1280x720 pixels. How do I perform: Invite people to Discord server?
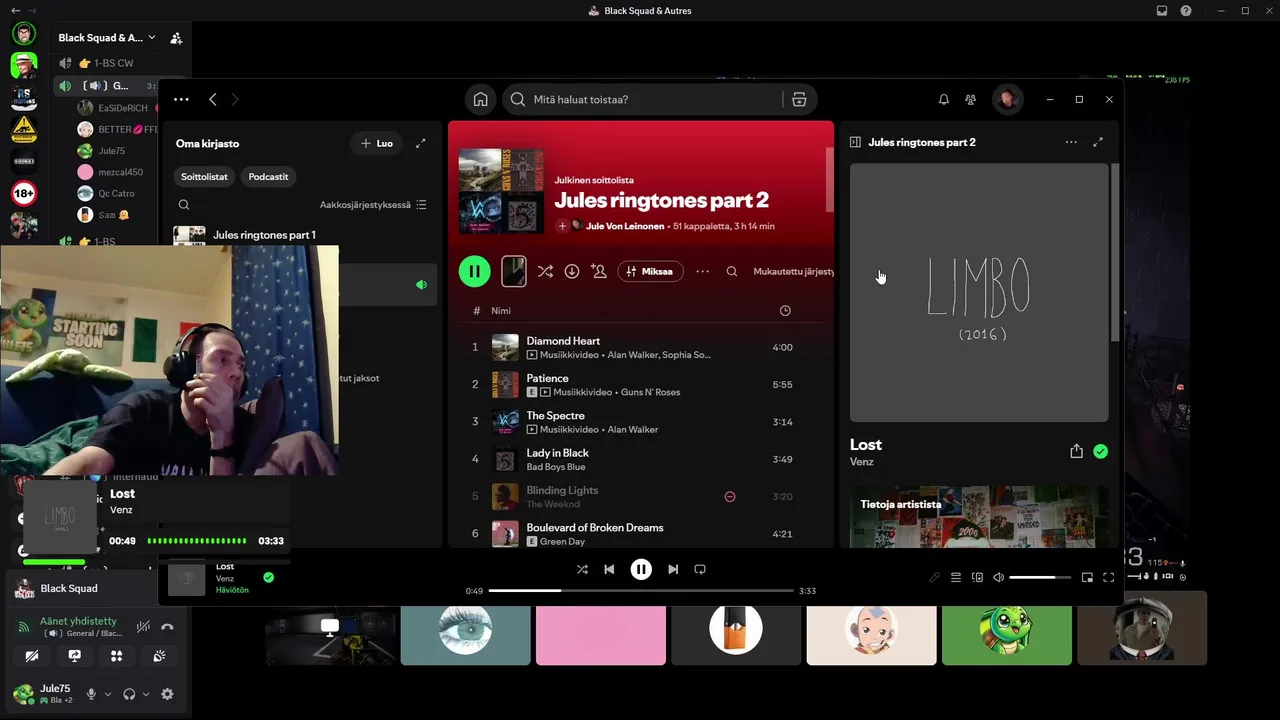click(x=176, y=38)
